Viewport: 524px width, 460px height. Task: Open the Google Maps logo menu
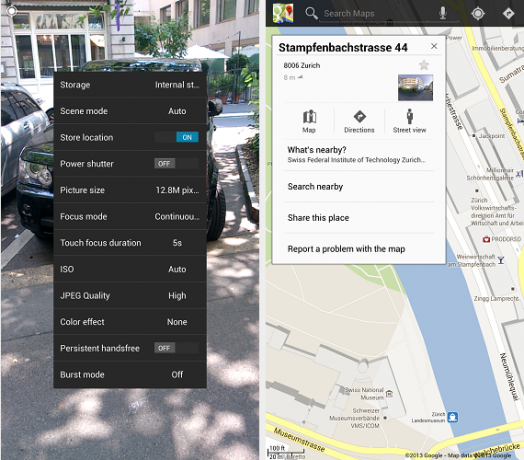[283, 13]
